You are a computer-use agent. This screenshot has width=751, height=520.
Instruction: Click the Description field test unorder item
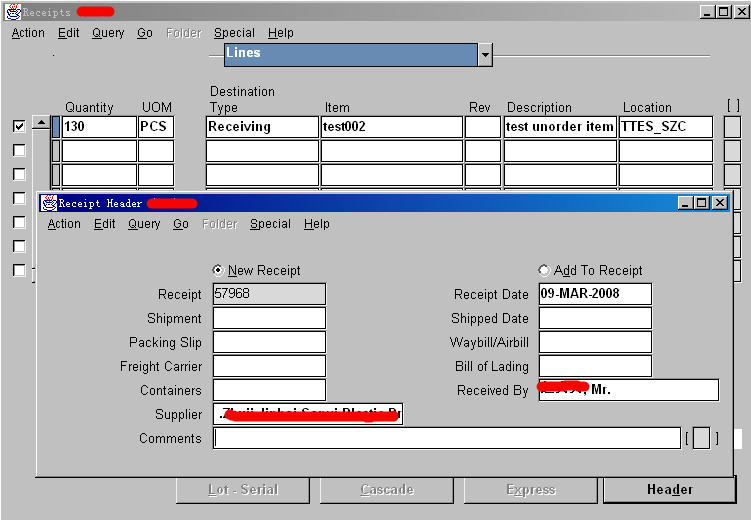click(x=560, y=127)
